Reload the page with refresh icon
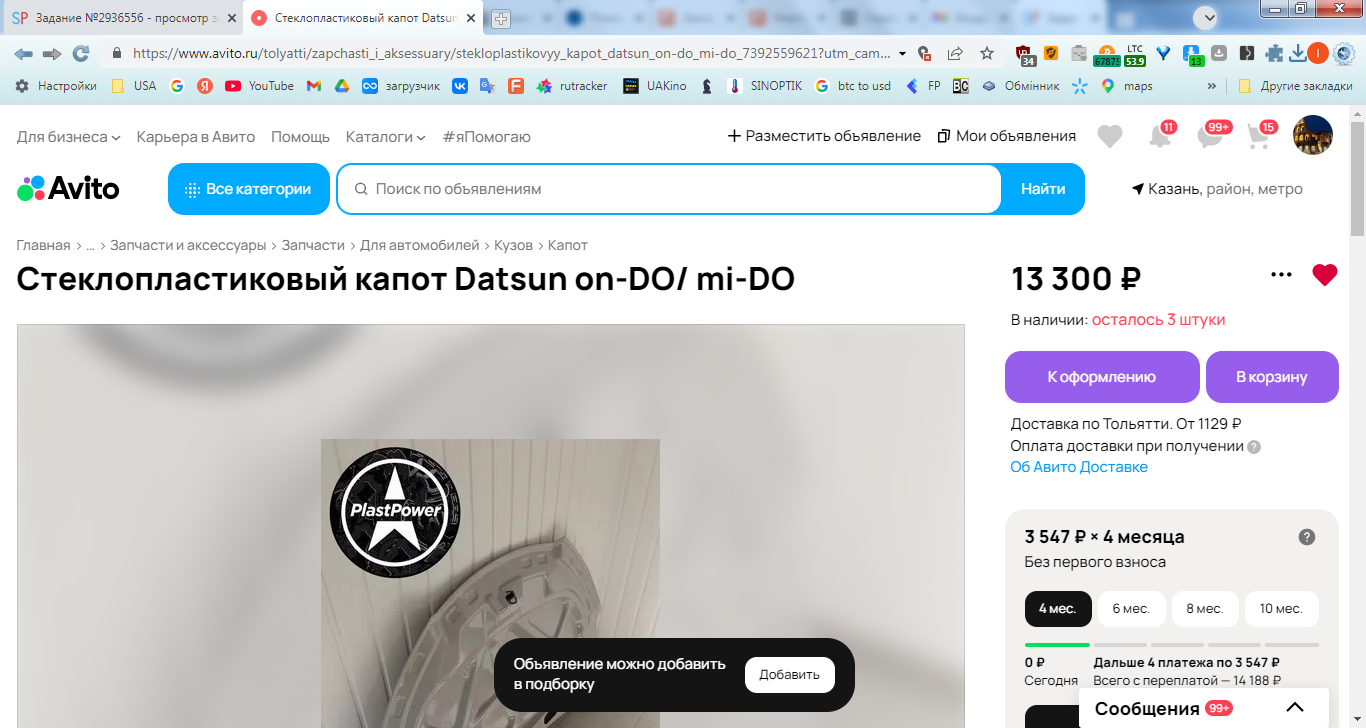The width and height of the screenshot is (1366, 728). pos(81,53)
